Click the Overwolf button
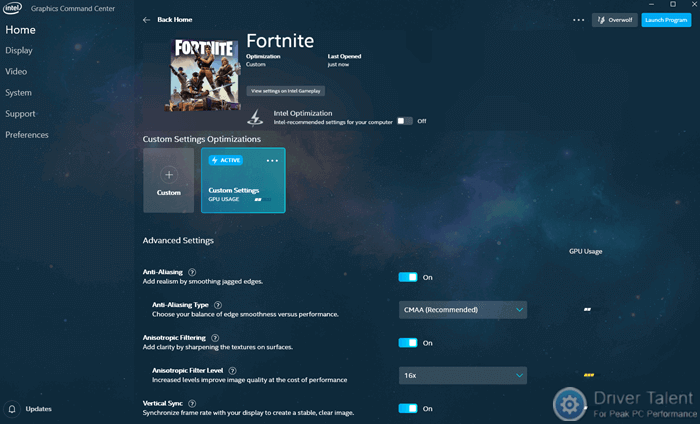Screen dimensions: 700x424 (615, 20)
